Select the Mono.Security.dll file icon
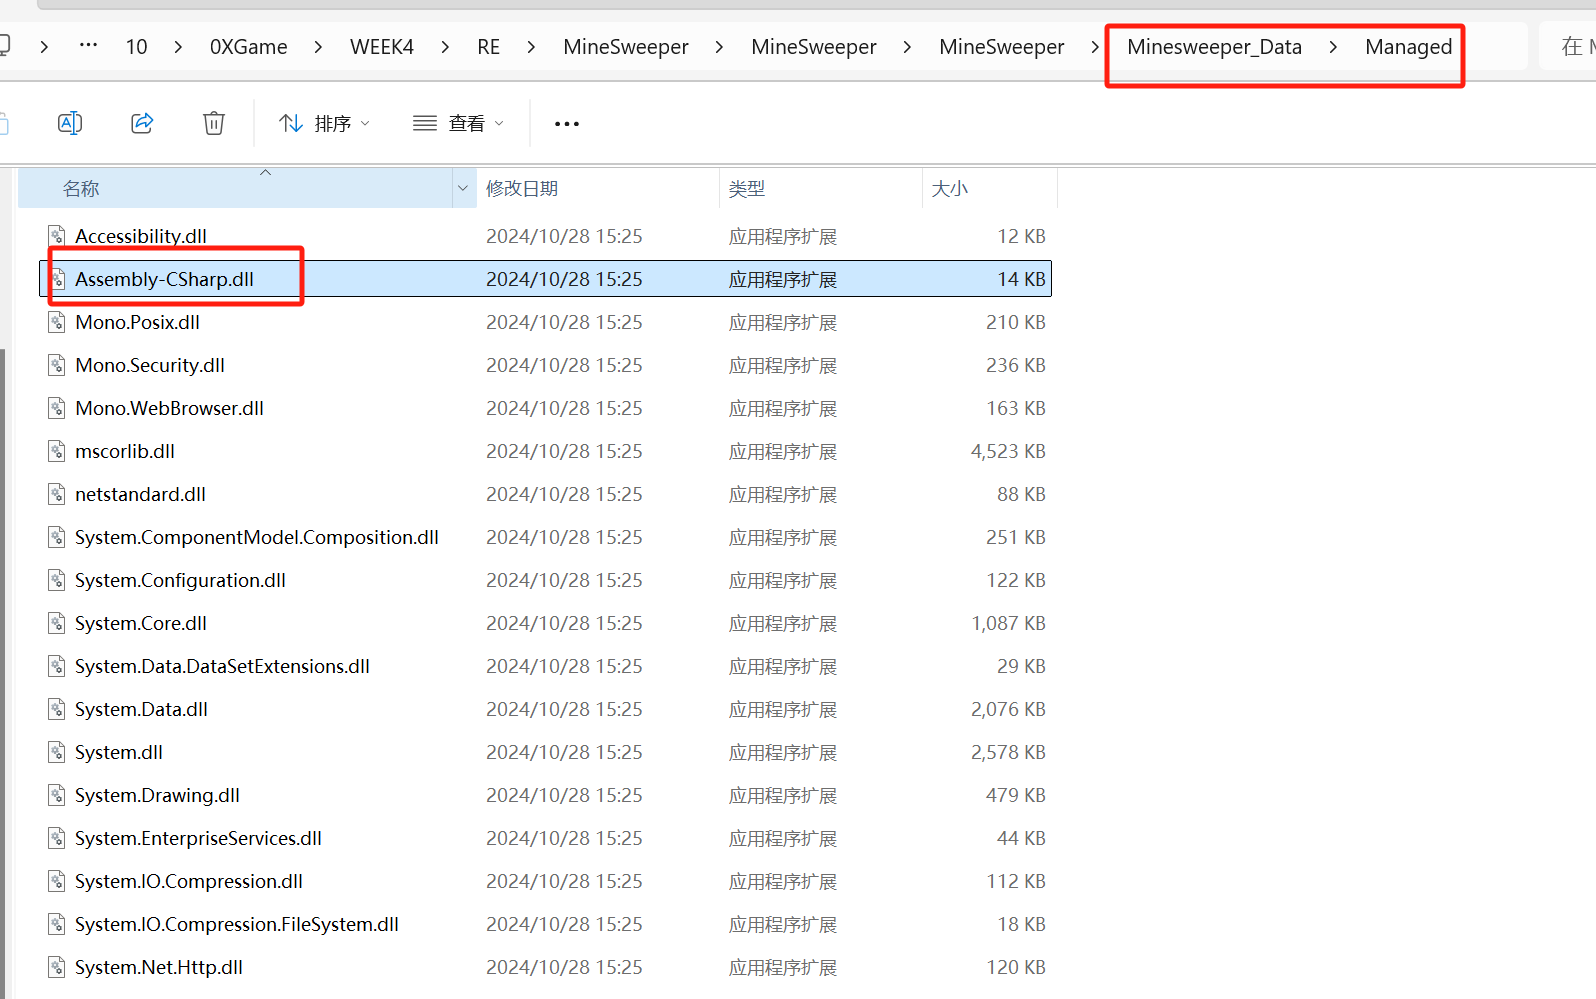 coord(58,365)
